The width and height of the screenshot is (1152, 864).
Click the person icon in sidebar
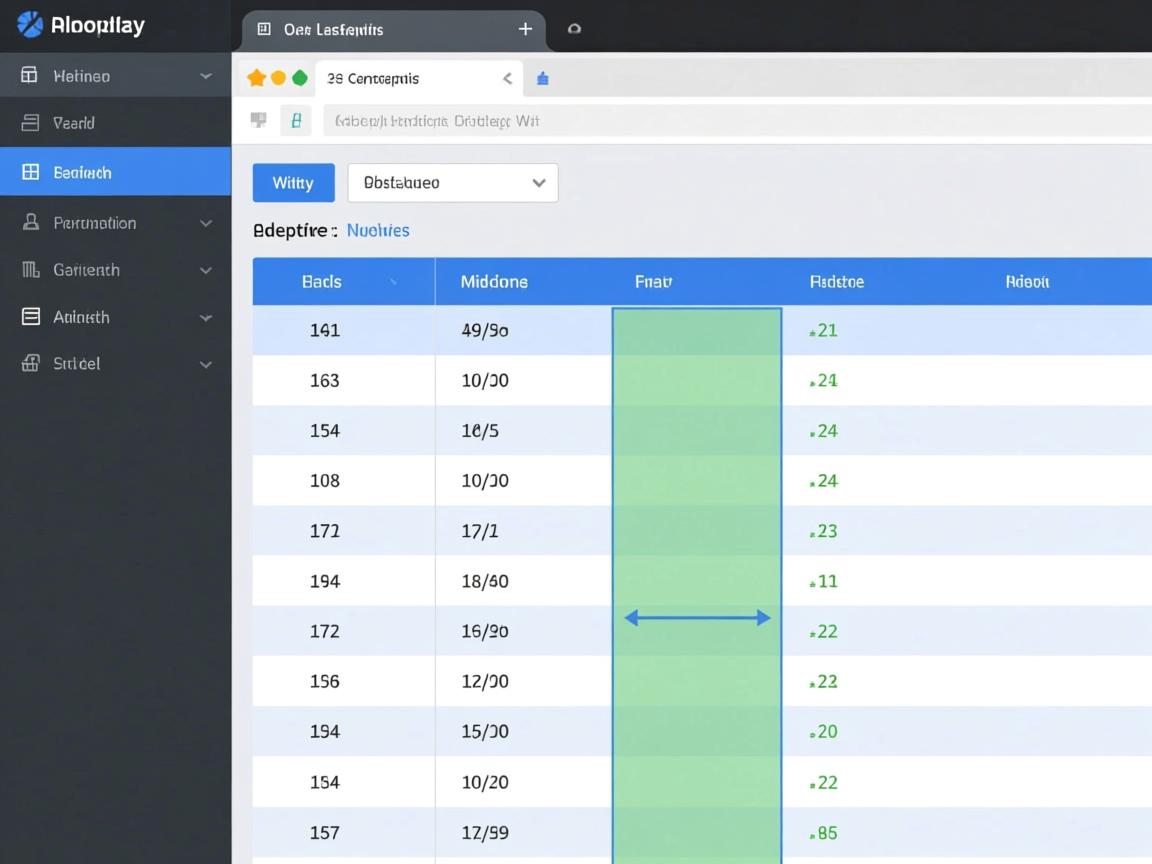click(31, 223)
